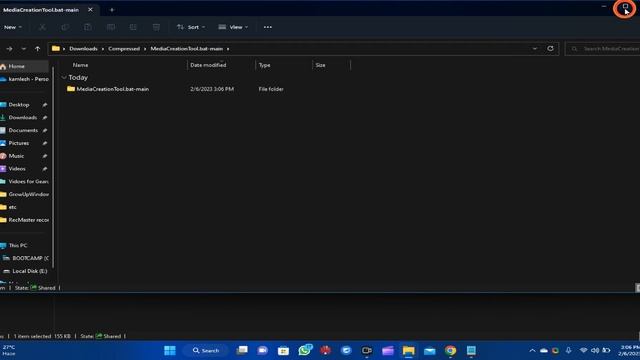Navigate to Compressed in the breadcrumb
This screenshot has height=360, width=640.
(124, 49)
